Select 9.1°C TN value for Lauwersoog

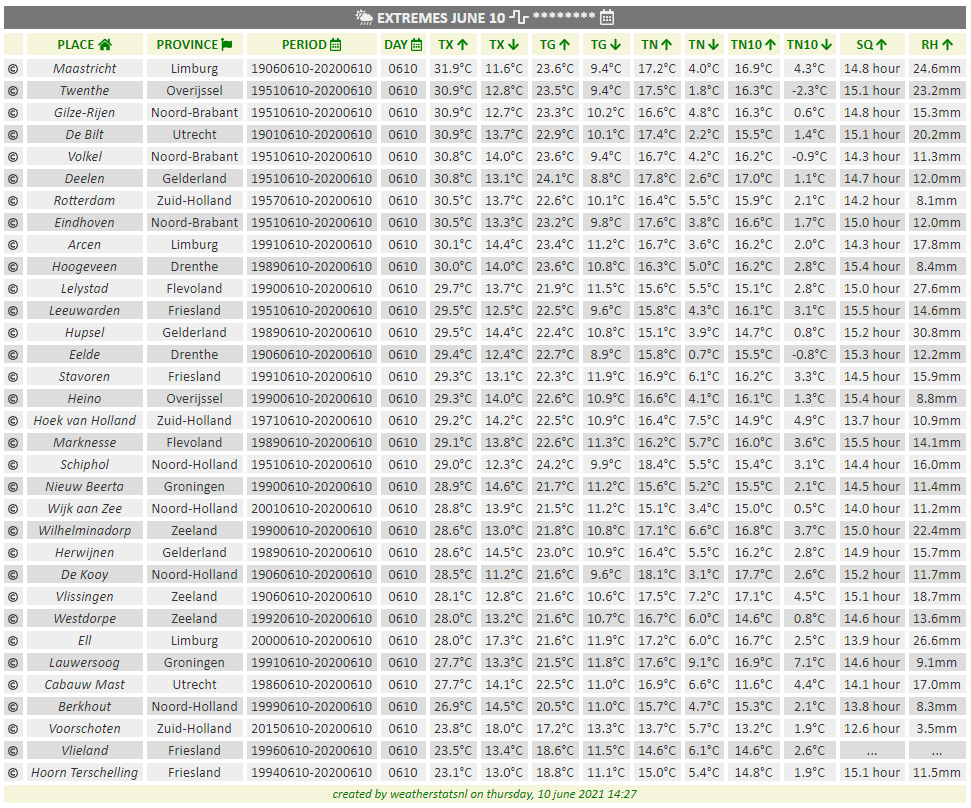pos(704,662)
